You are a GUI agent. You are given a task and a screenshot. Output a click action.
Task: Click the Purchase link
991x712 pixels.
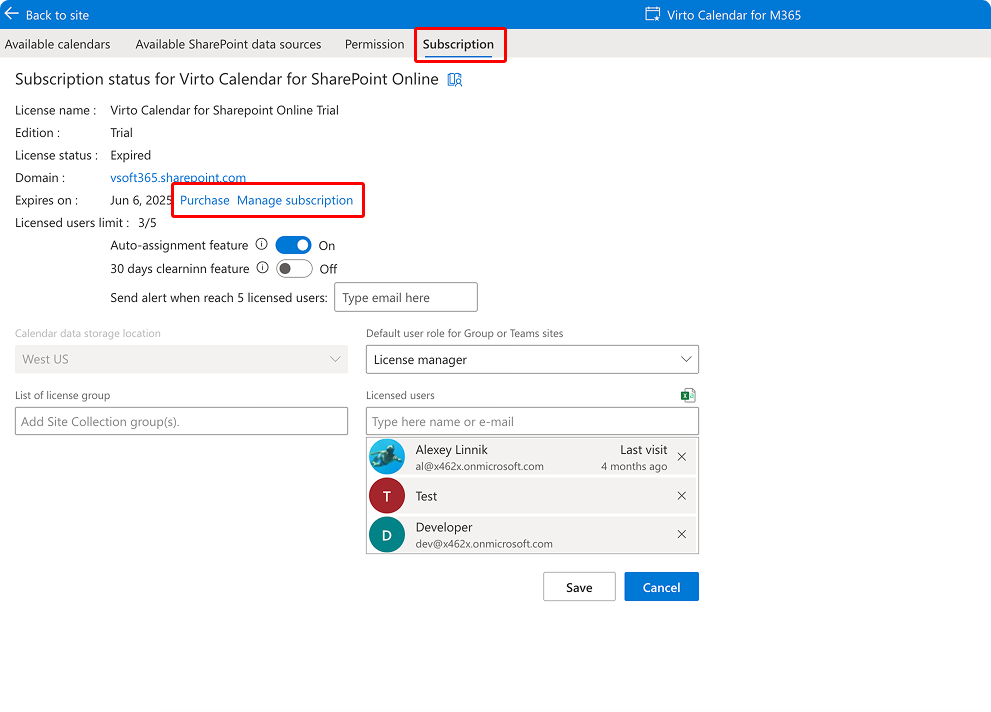tap(204, 200)
